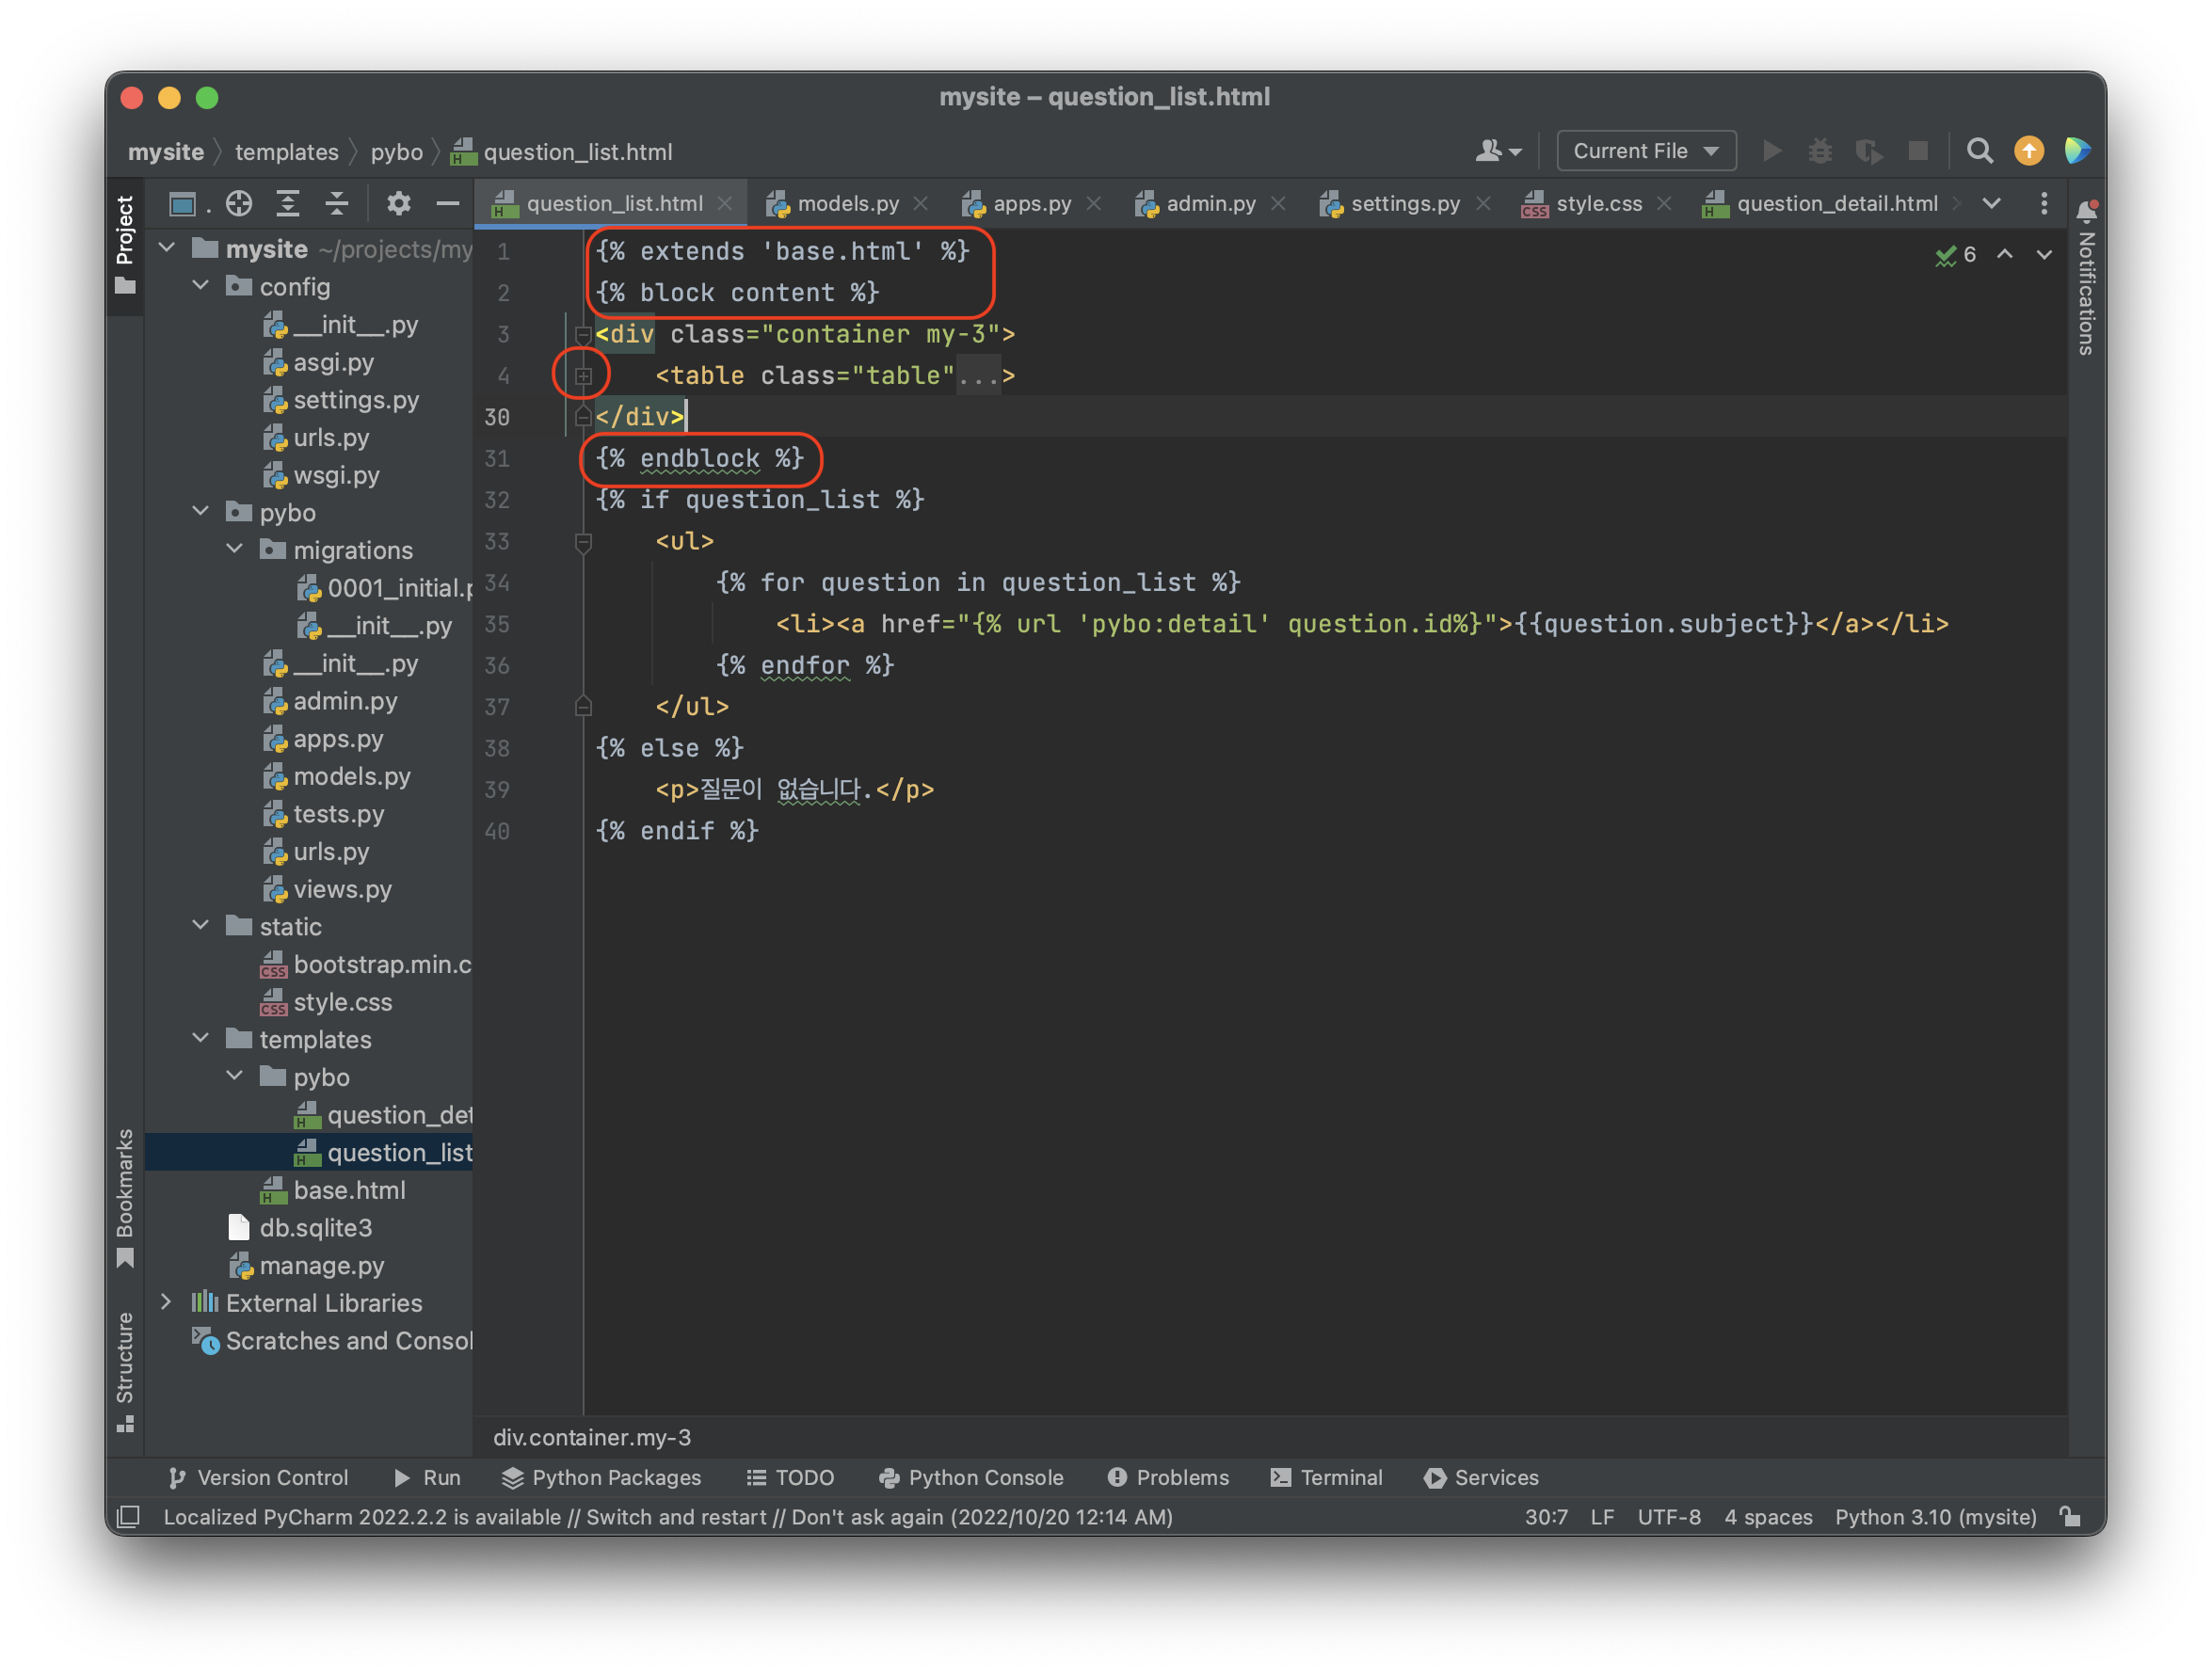Toggle the tool window quick-access icon bottom-left

(128, 1517)
